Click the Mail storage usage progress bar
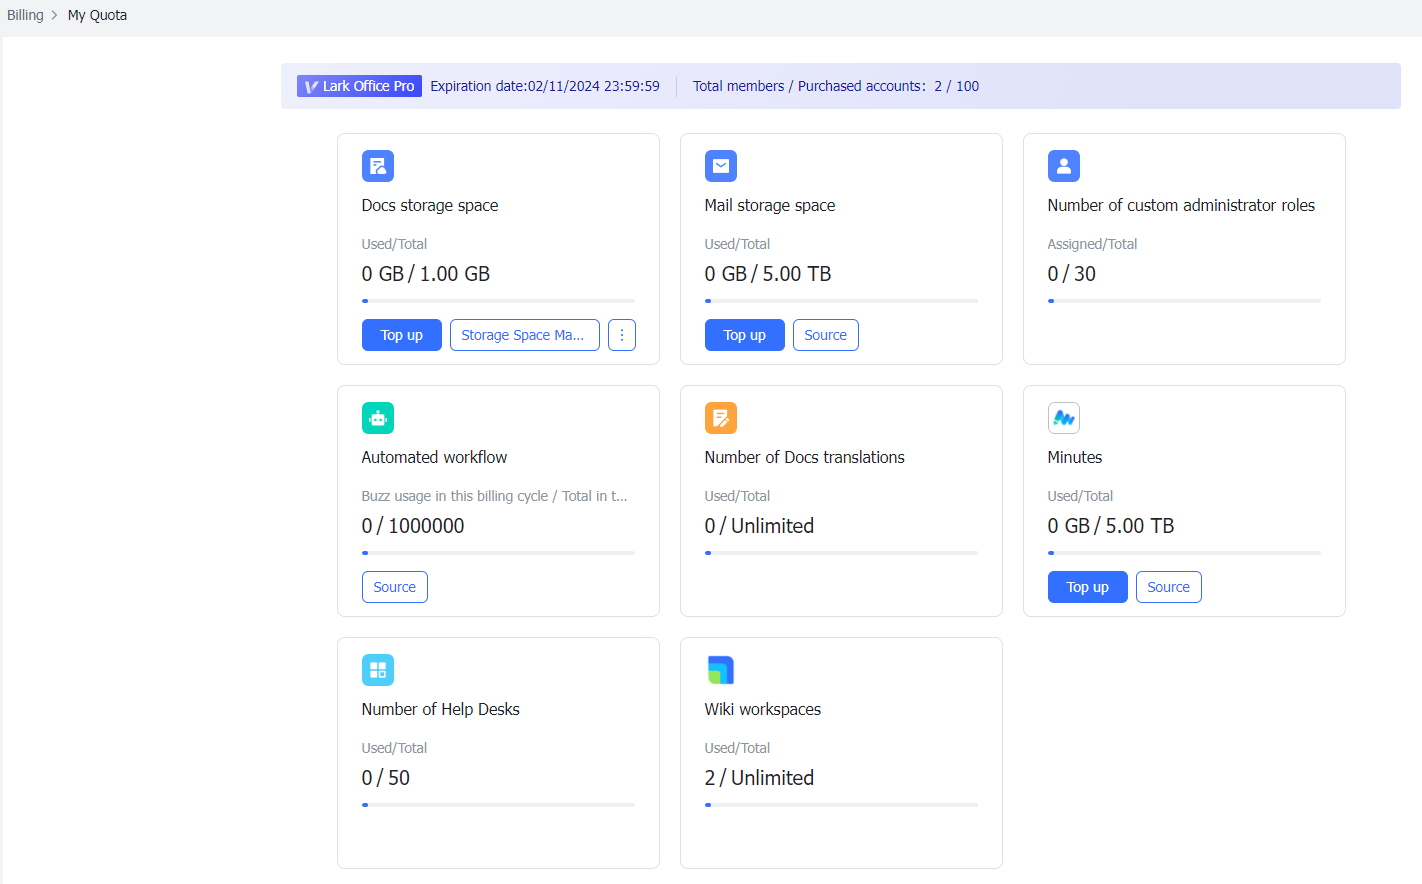The image size is (1422, 884). pos(841,301)
